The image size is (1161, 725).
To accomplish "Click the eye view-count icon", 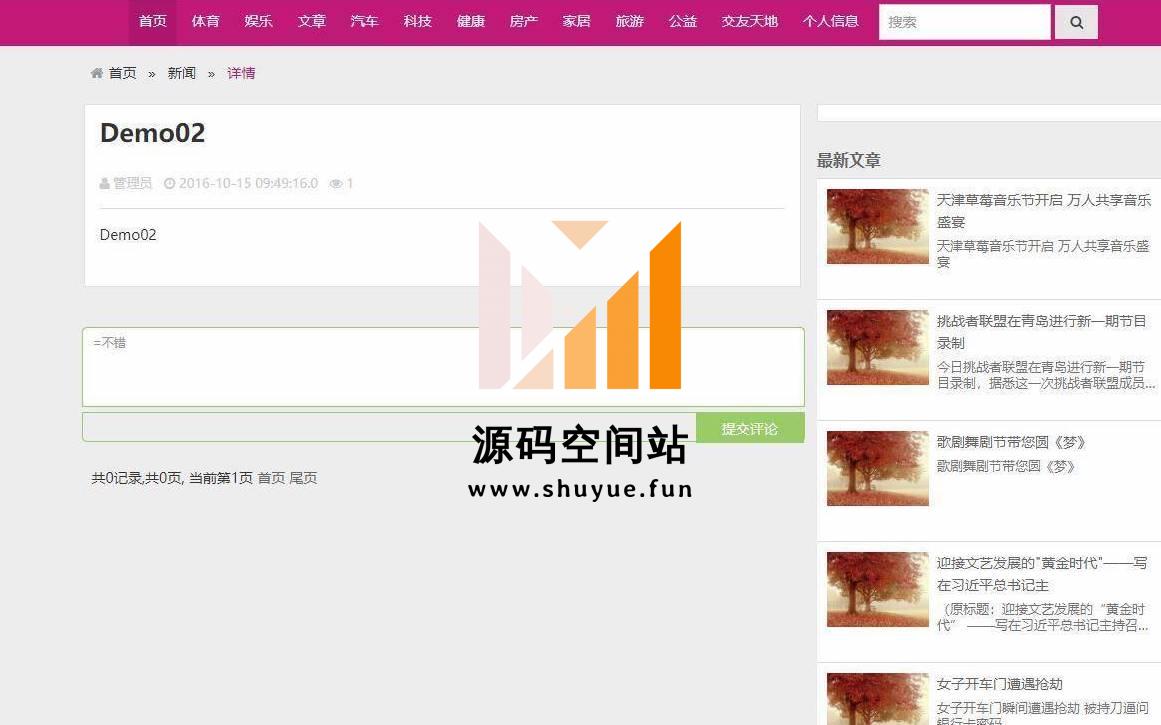I will tap(336, 184).
